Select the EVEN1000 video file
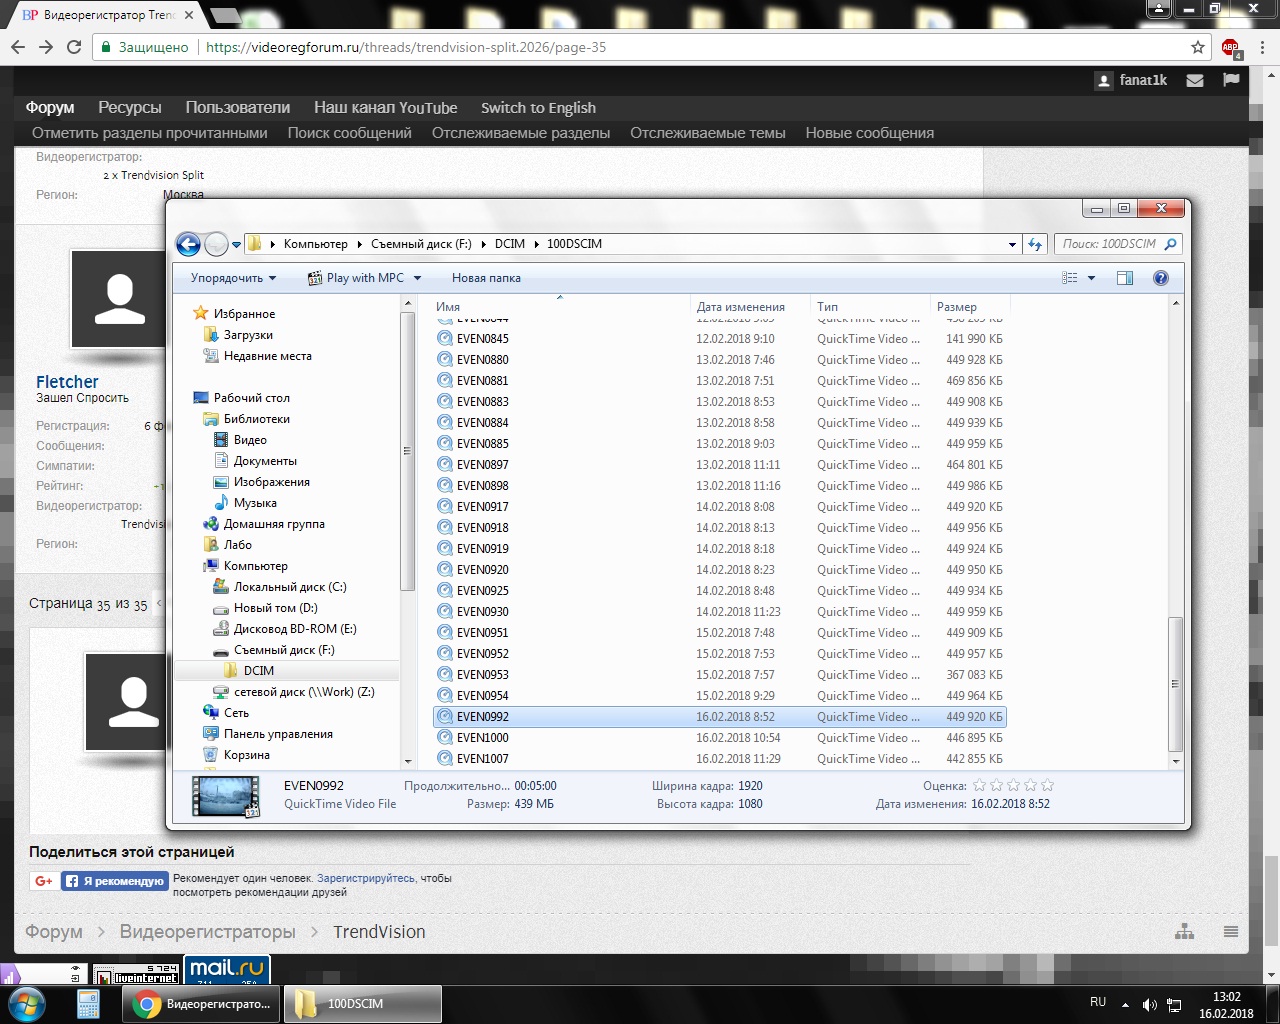The width and height of the screenshot is (1280, 1024). (483, 738)
